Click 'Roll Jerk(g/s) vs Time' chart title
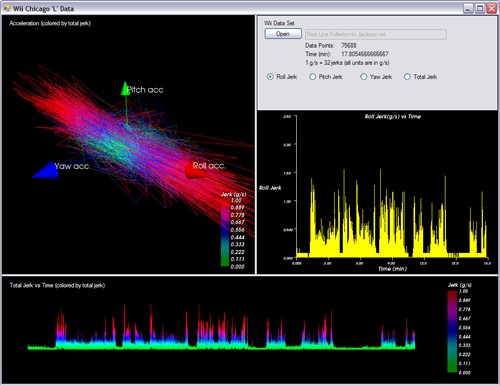This screenshot has height=385, width=500. (393, 116)
